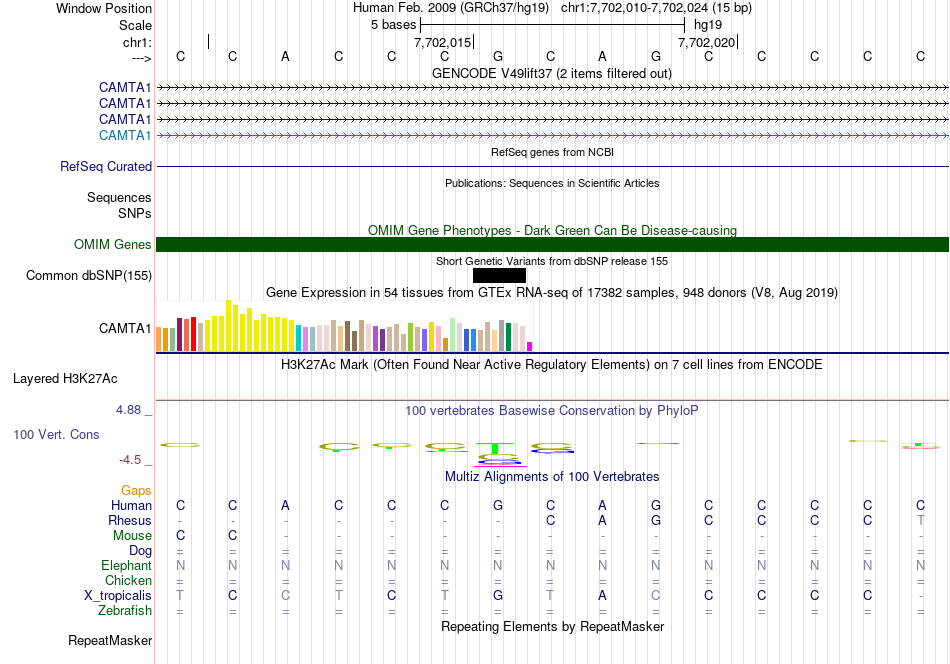Click the orange 'Gaps' label
The width and height of the screenshot is (950, 664).
(136, 490)
